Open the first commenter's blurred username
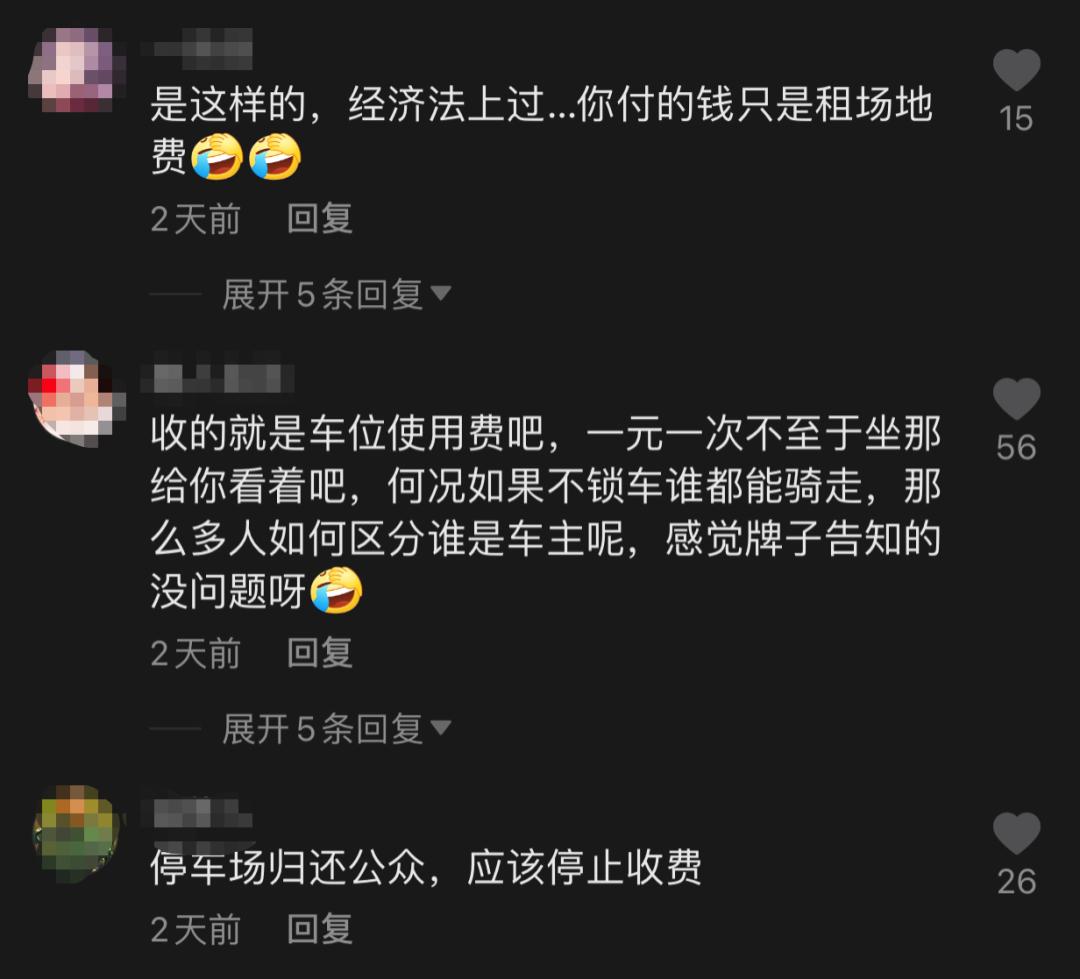This screenshot has width=1080, height=979. (x=197, y=49)
